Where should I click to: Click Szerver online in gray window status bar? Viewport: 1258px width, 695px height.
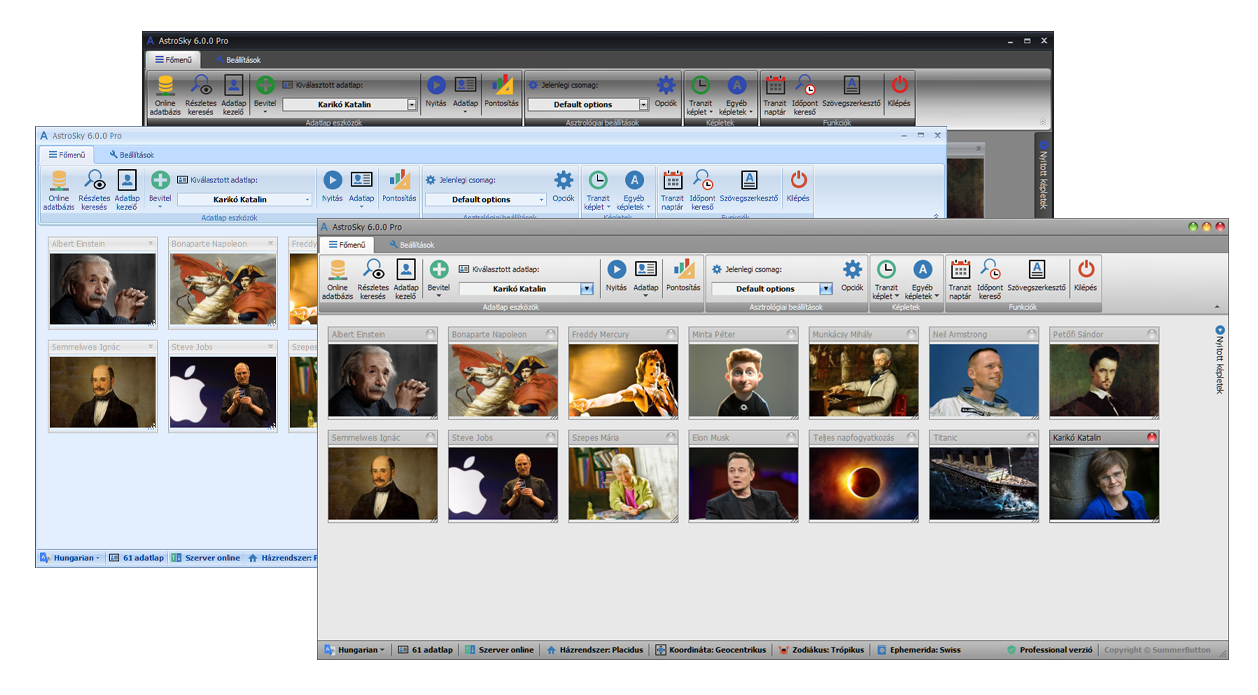[500, 650]
